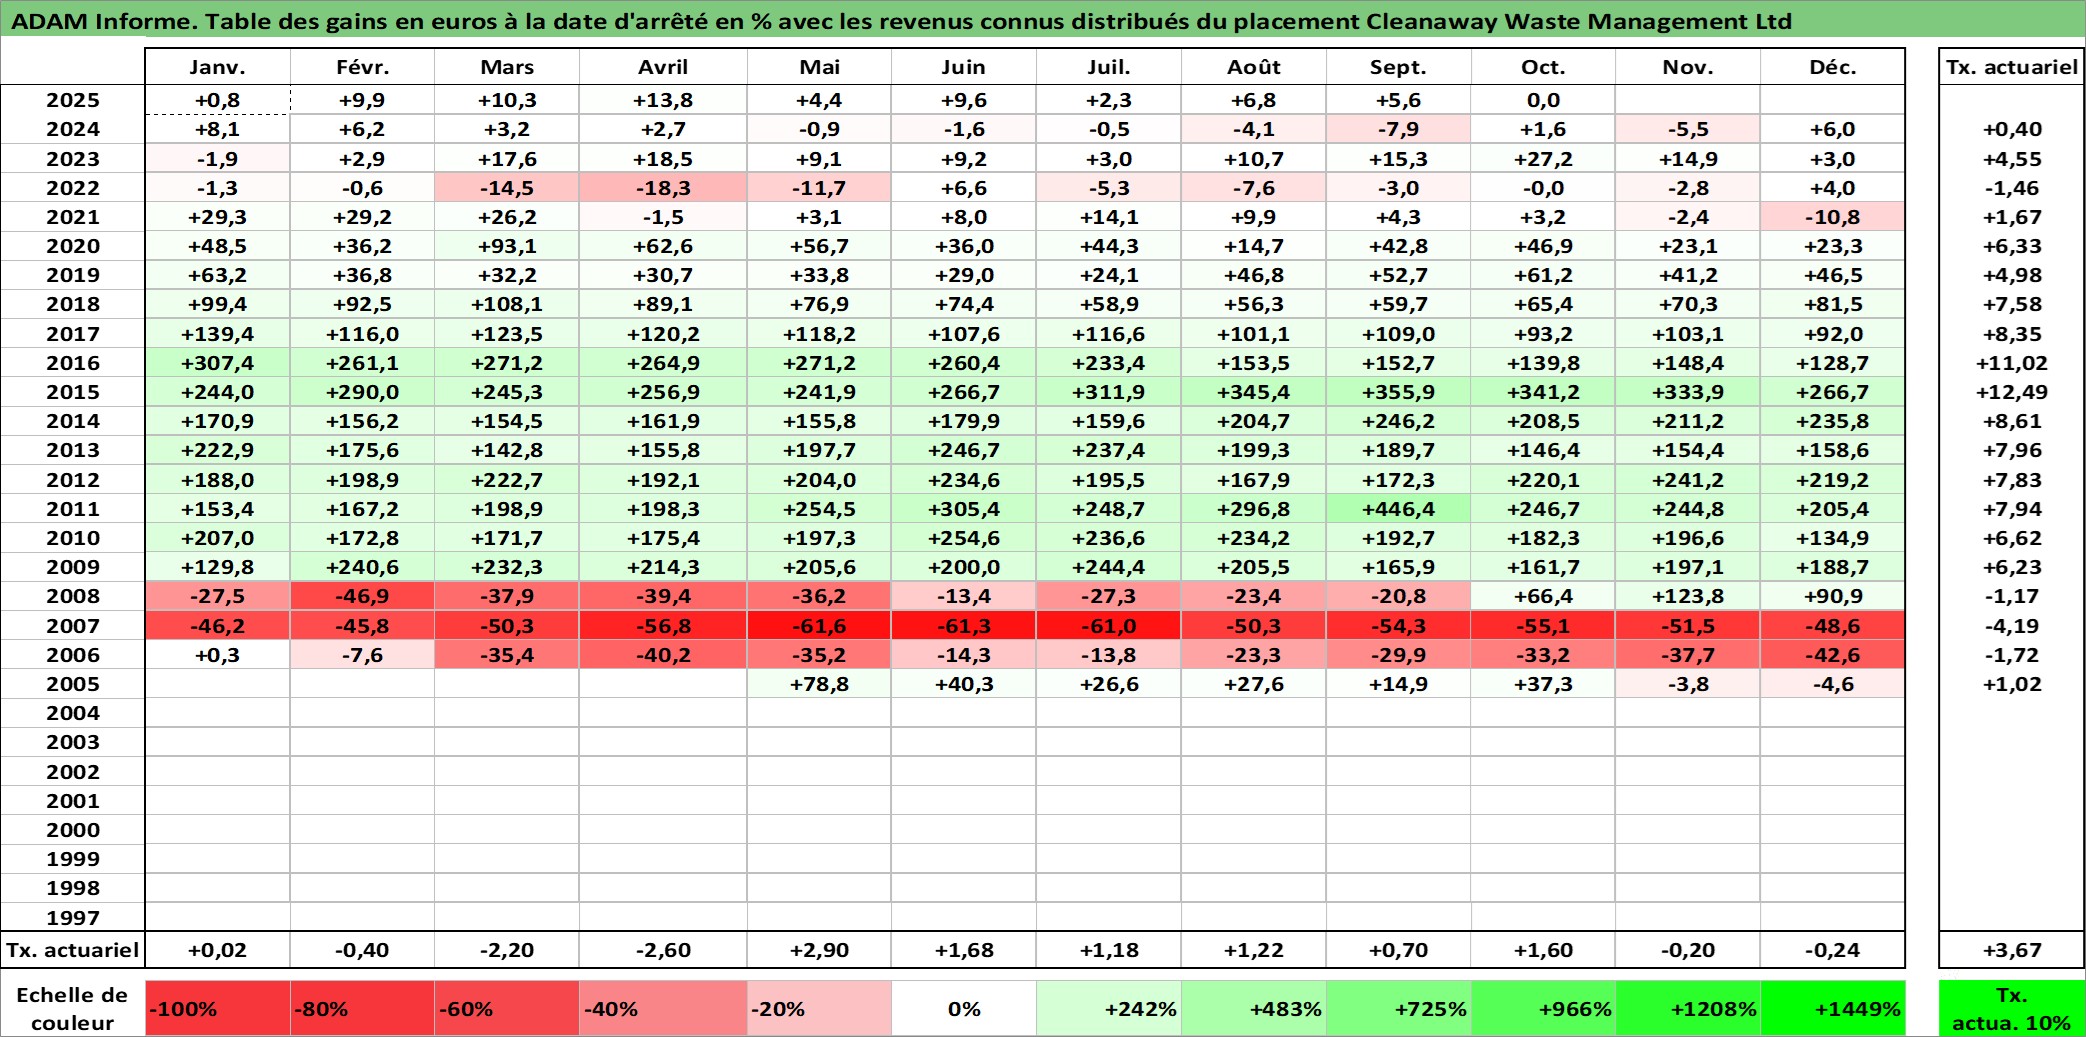Screen dimensions: 2086x1037
Task: Select the Mars column header
Action: point(507,67)
